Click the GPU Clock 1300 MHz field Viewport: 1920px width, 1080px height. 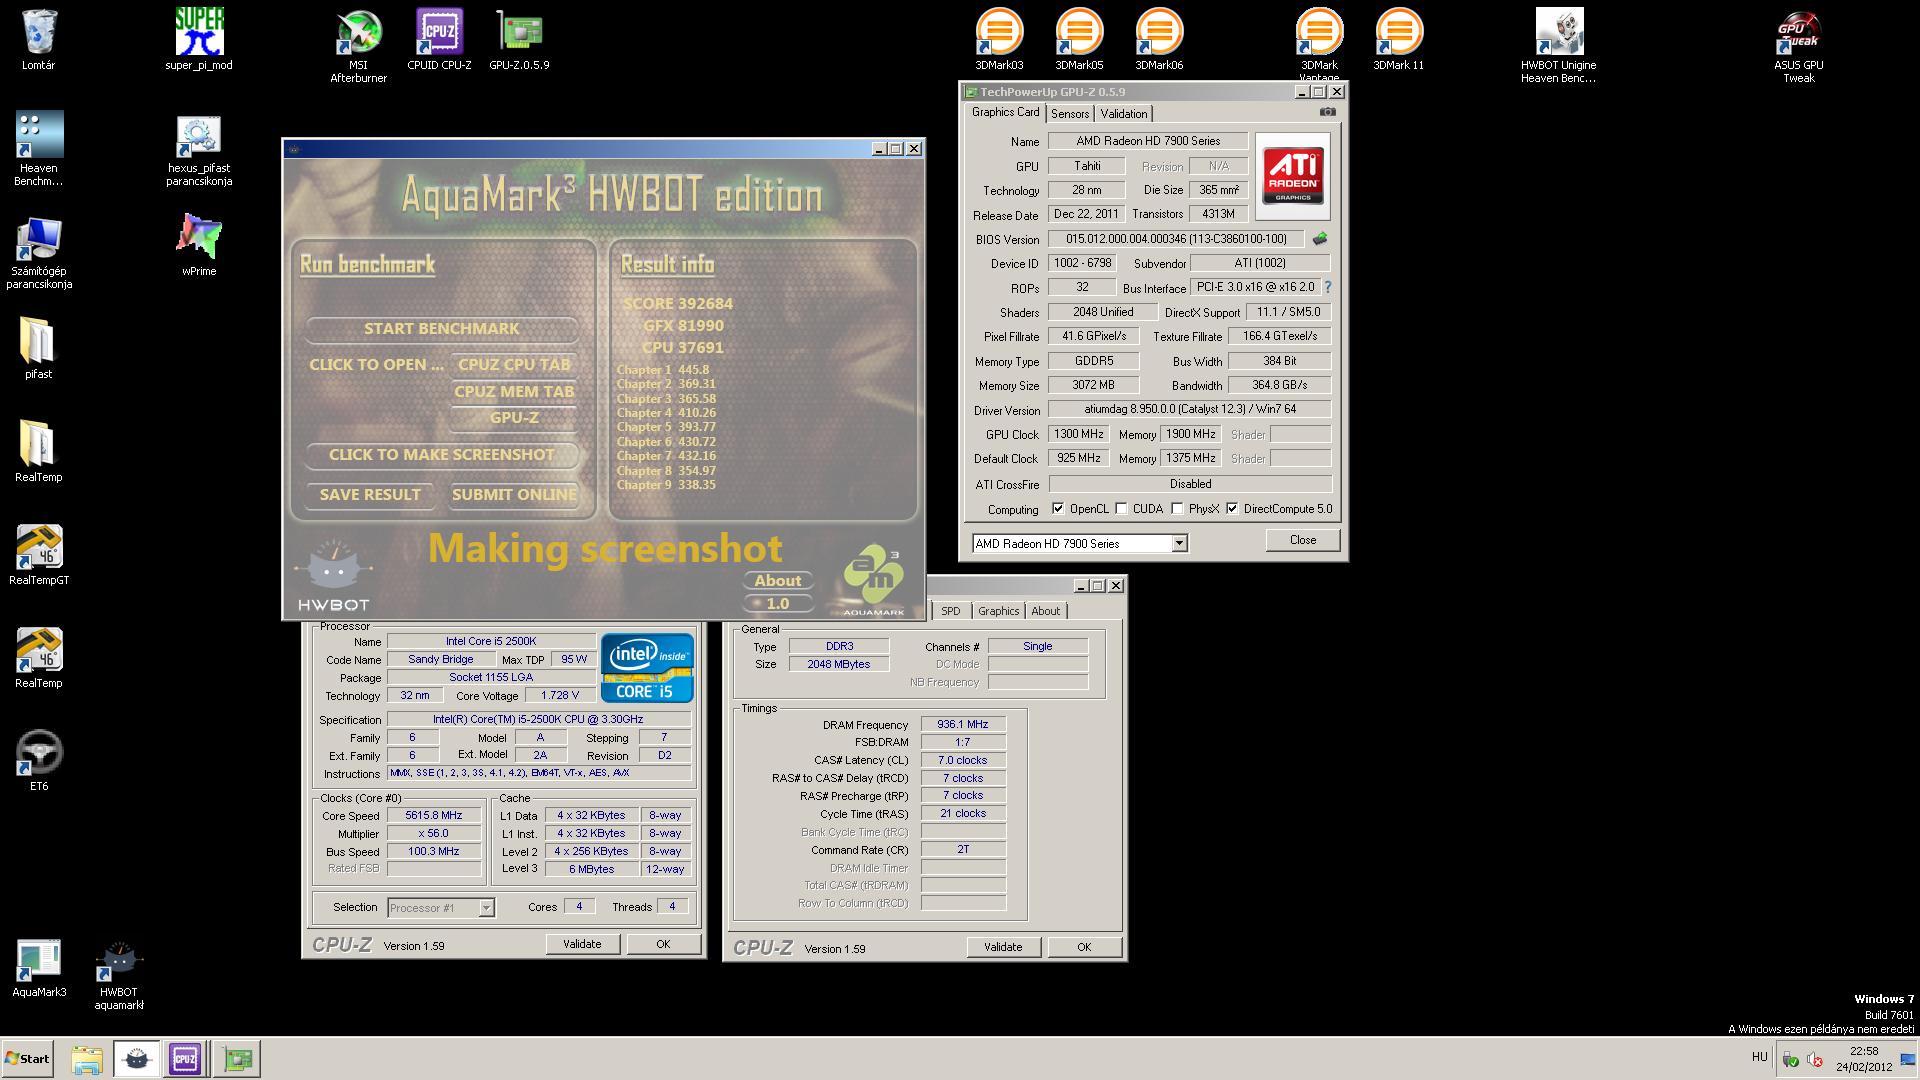[1079, 435]
